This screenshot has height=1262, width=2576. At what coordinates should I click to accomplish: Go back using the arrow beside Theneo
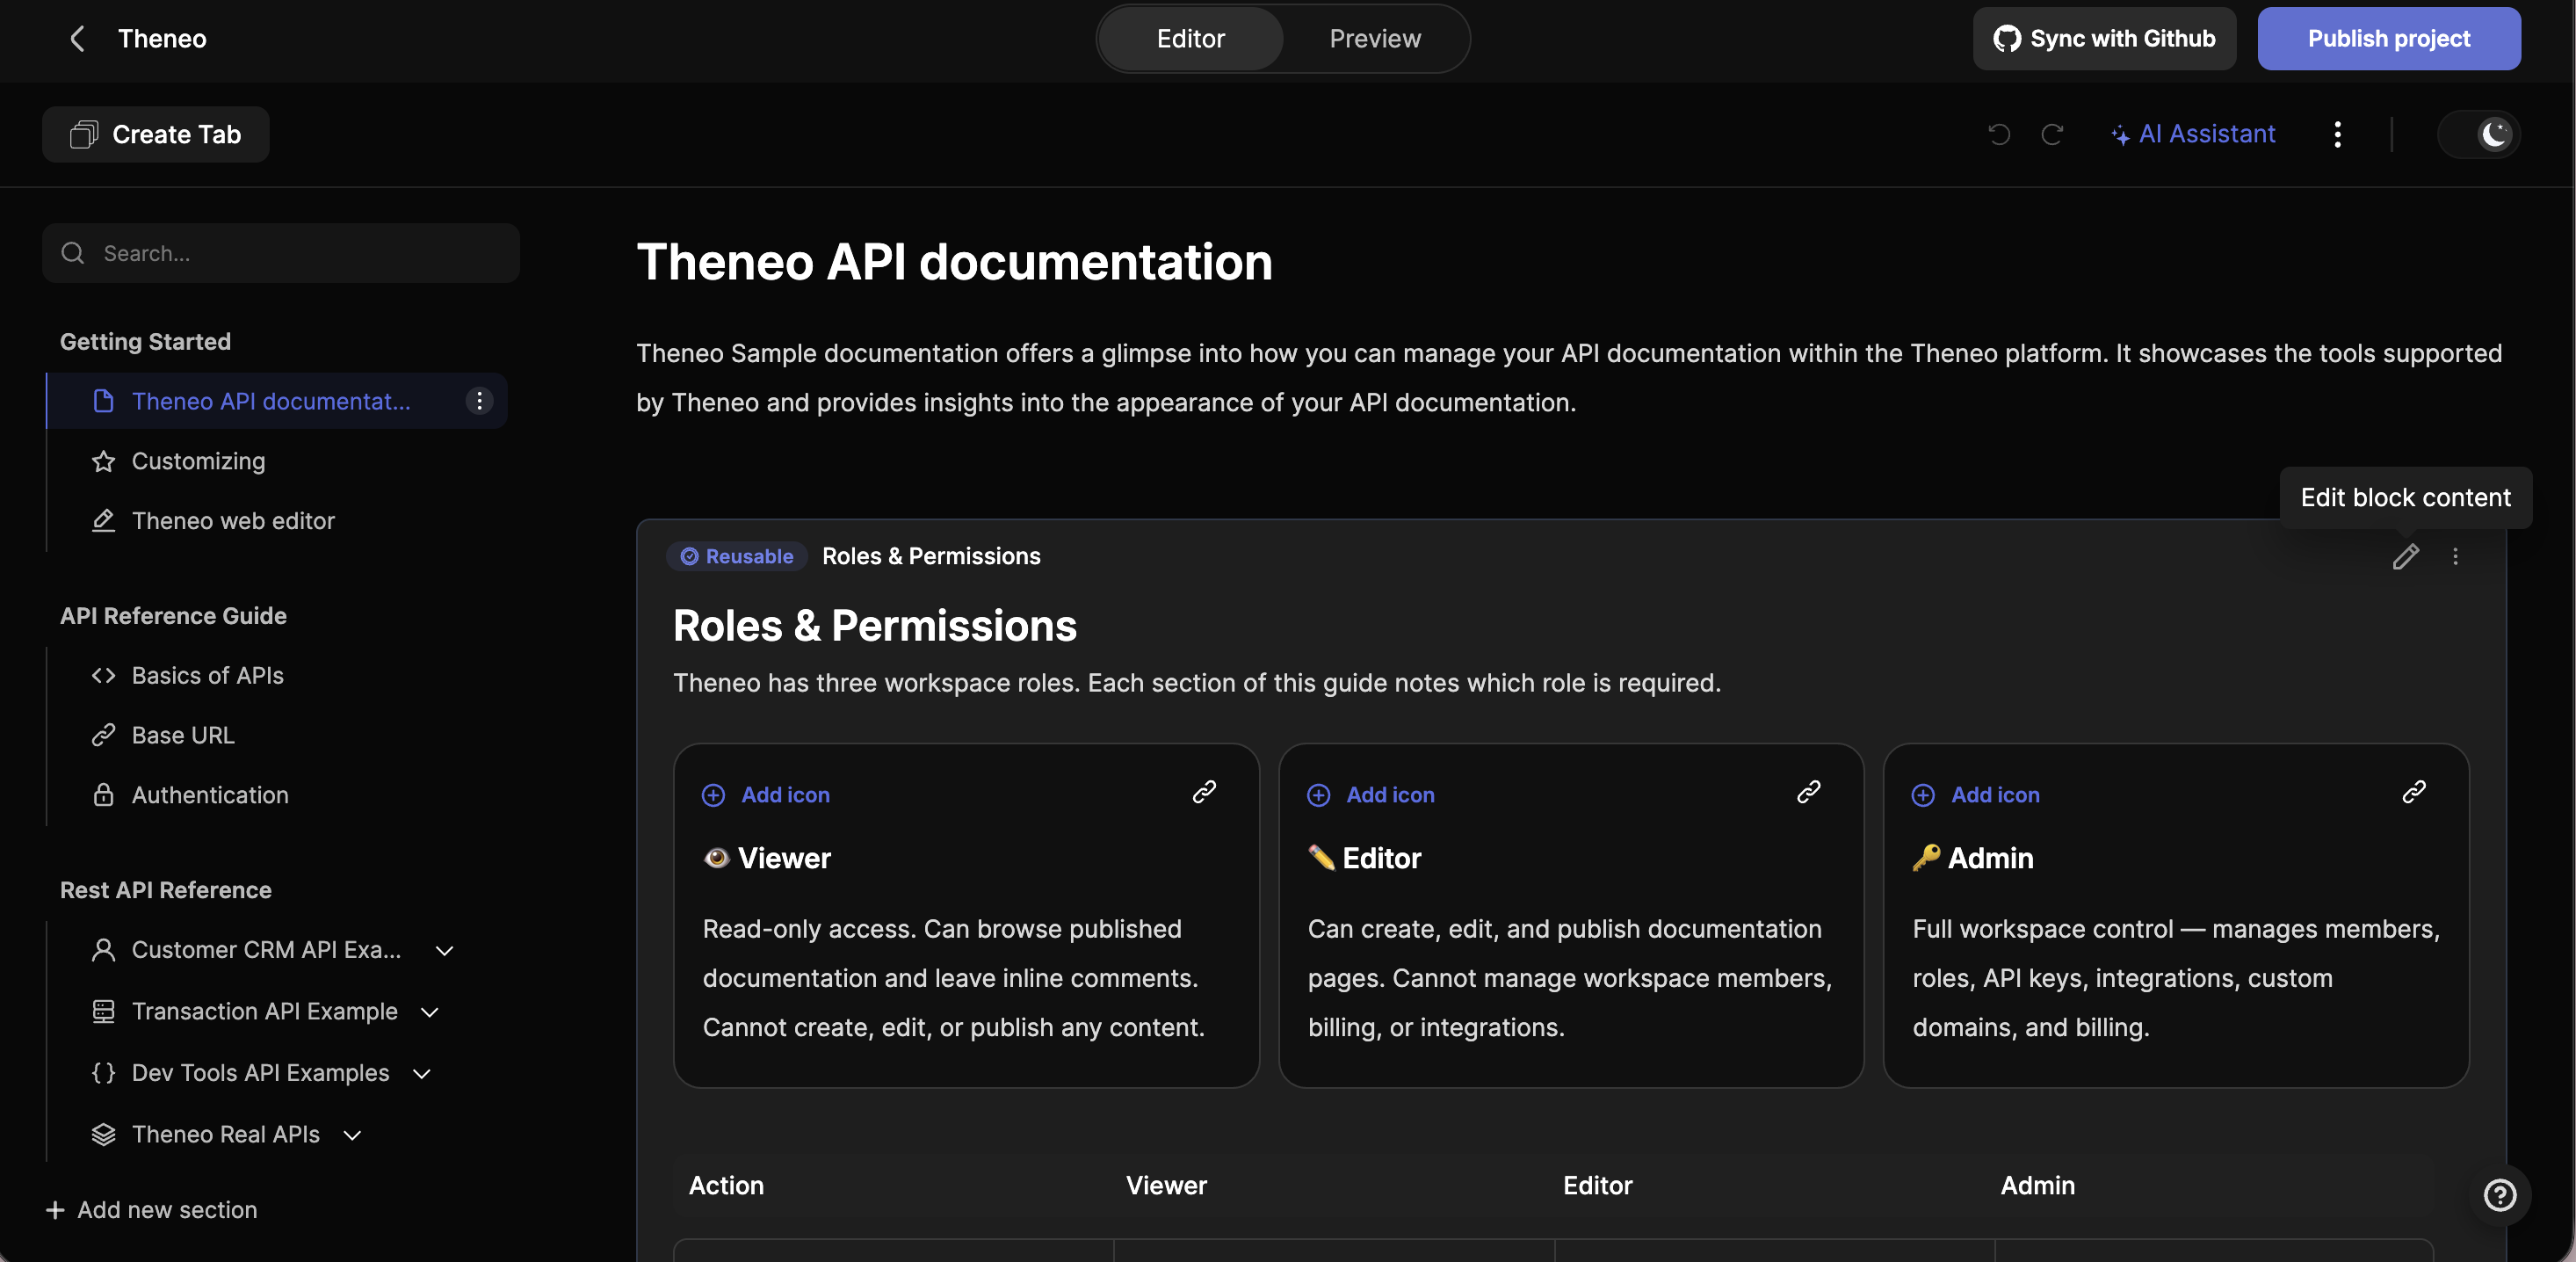point(77,39)
